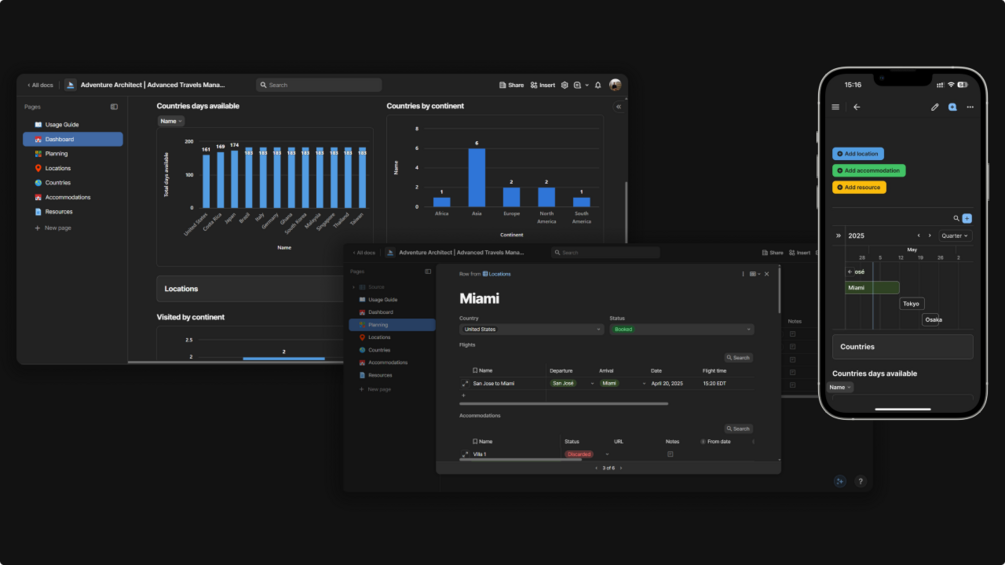
Task: Expand the Villa 1 accommodation row
Action: 465,454
